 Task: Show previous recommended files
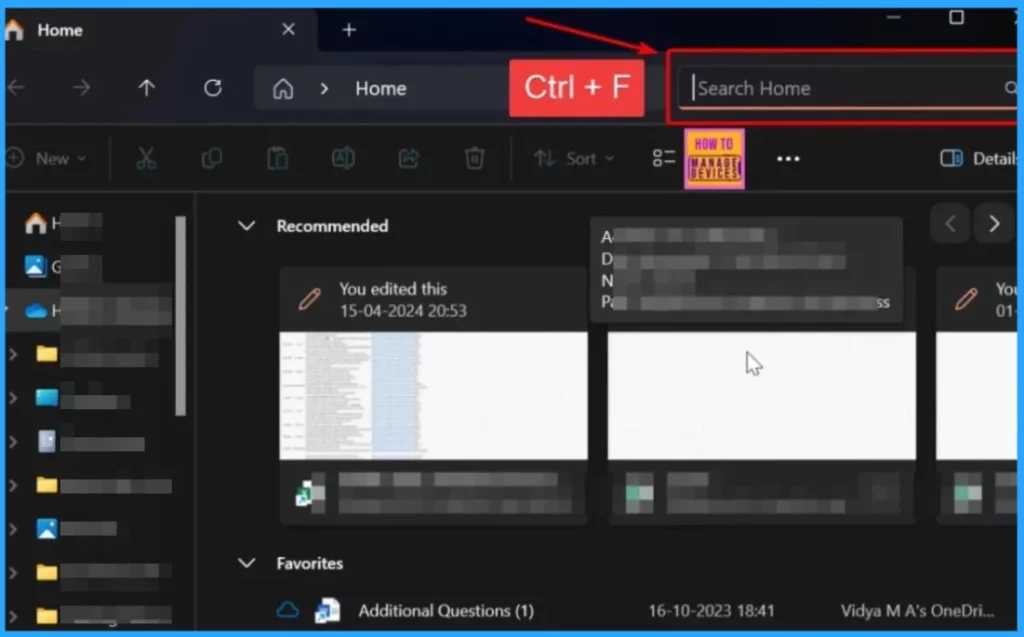pos(950,224)
